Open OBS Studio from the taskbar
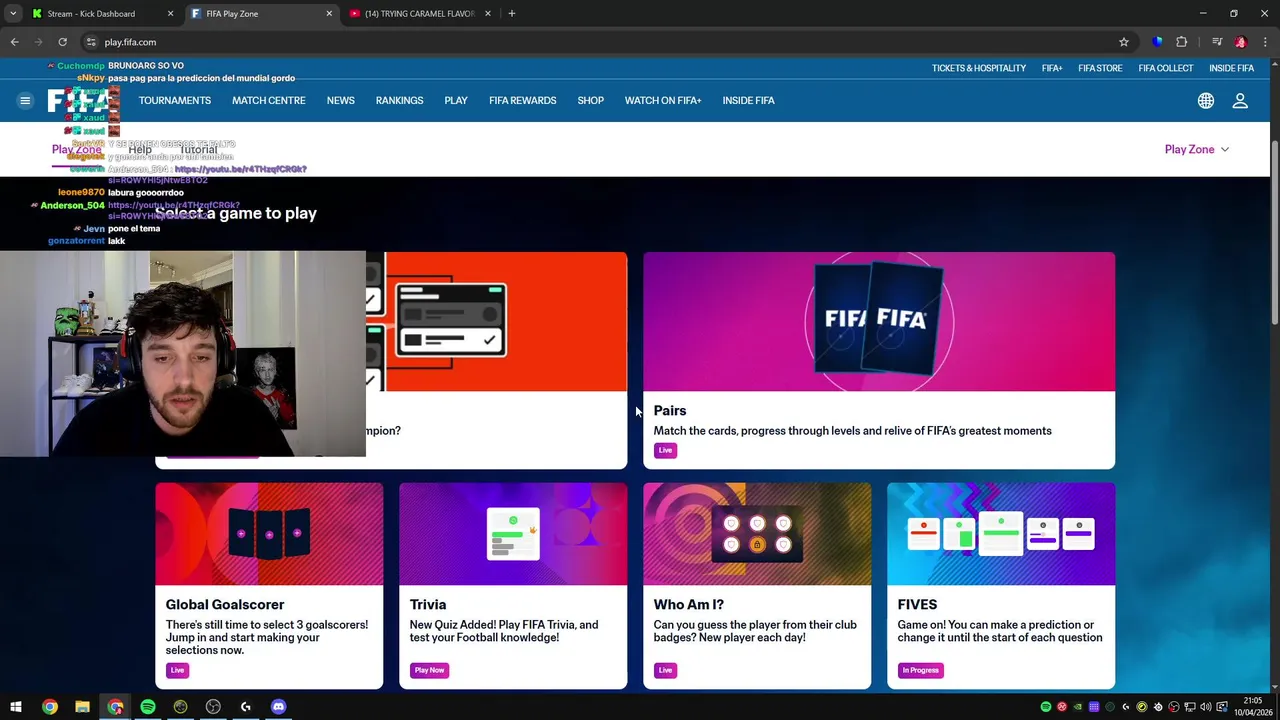The width and height of the screenshot is (1280, 720). click(x=213, y=707)
